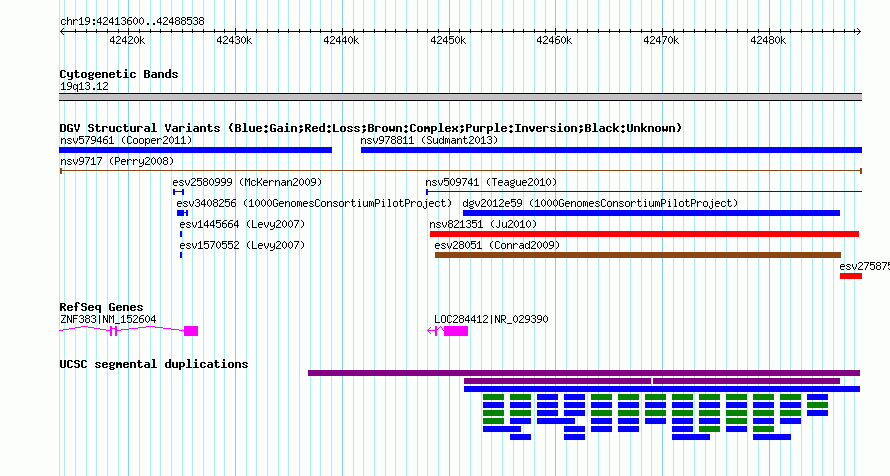Select the brown esv28051 (Conrad2009) complex bar

point(637,255)
